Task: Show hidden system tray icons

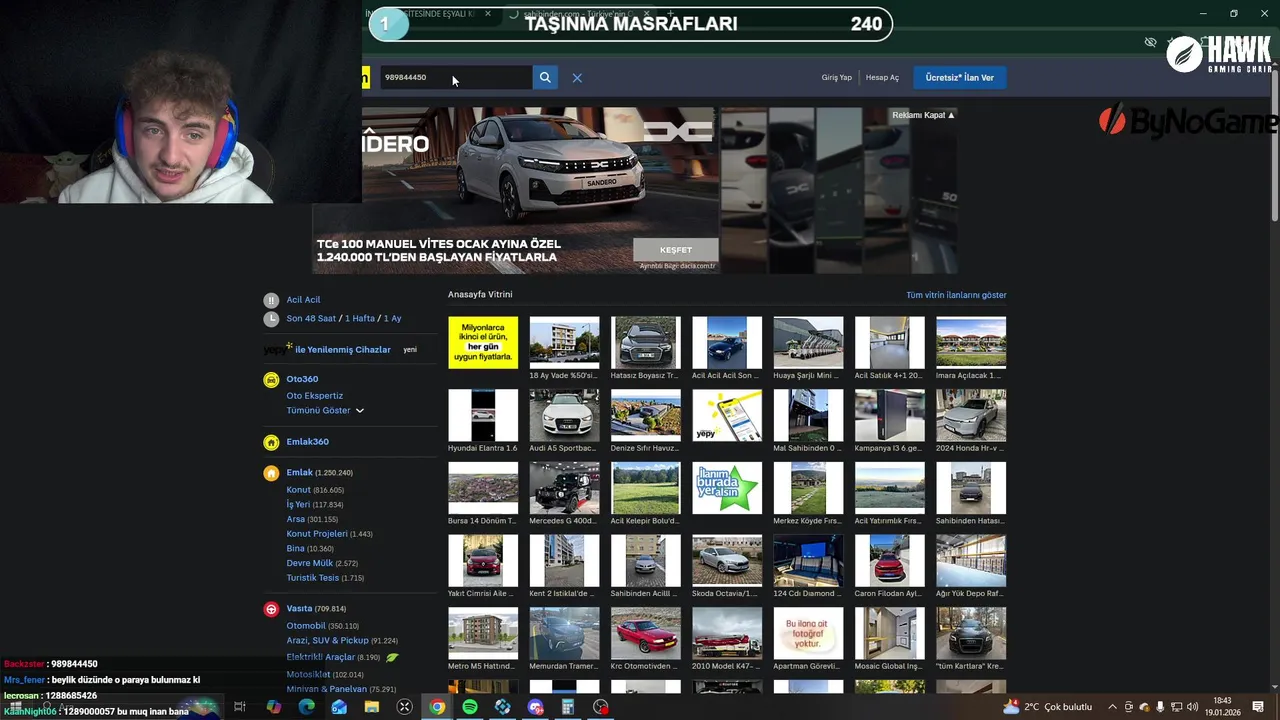Action: point(1112,707)
